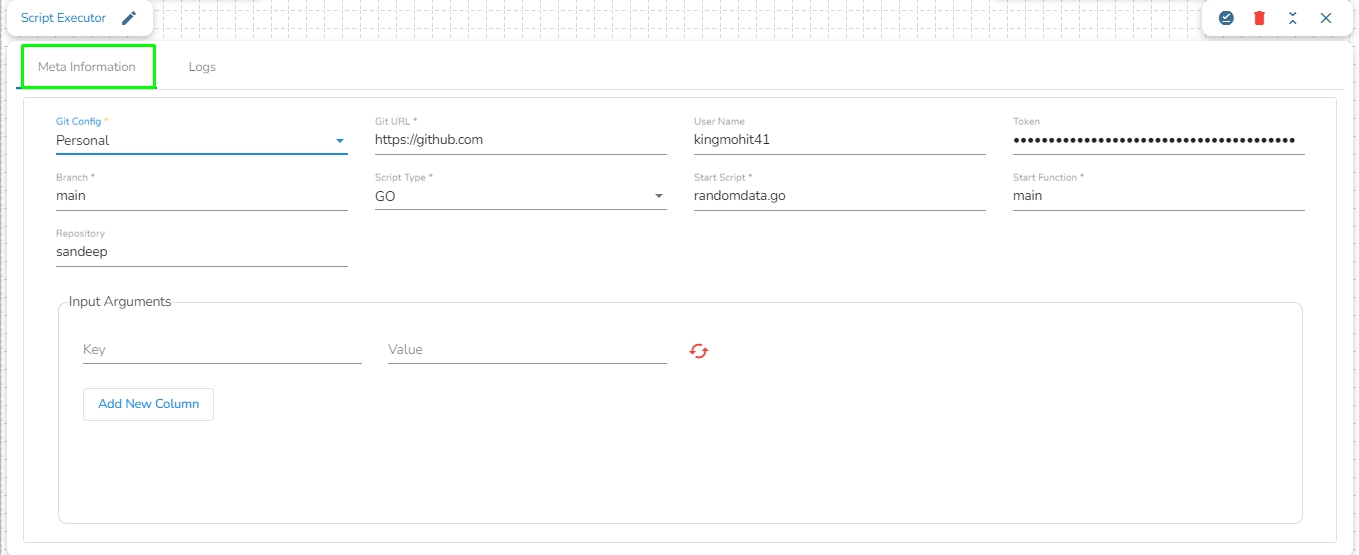Select the Meta Information tab
Screen dimensions: 1359x555
[x=87, y=67]
